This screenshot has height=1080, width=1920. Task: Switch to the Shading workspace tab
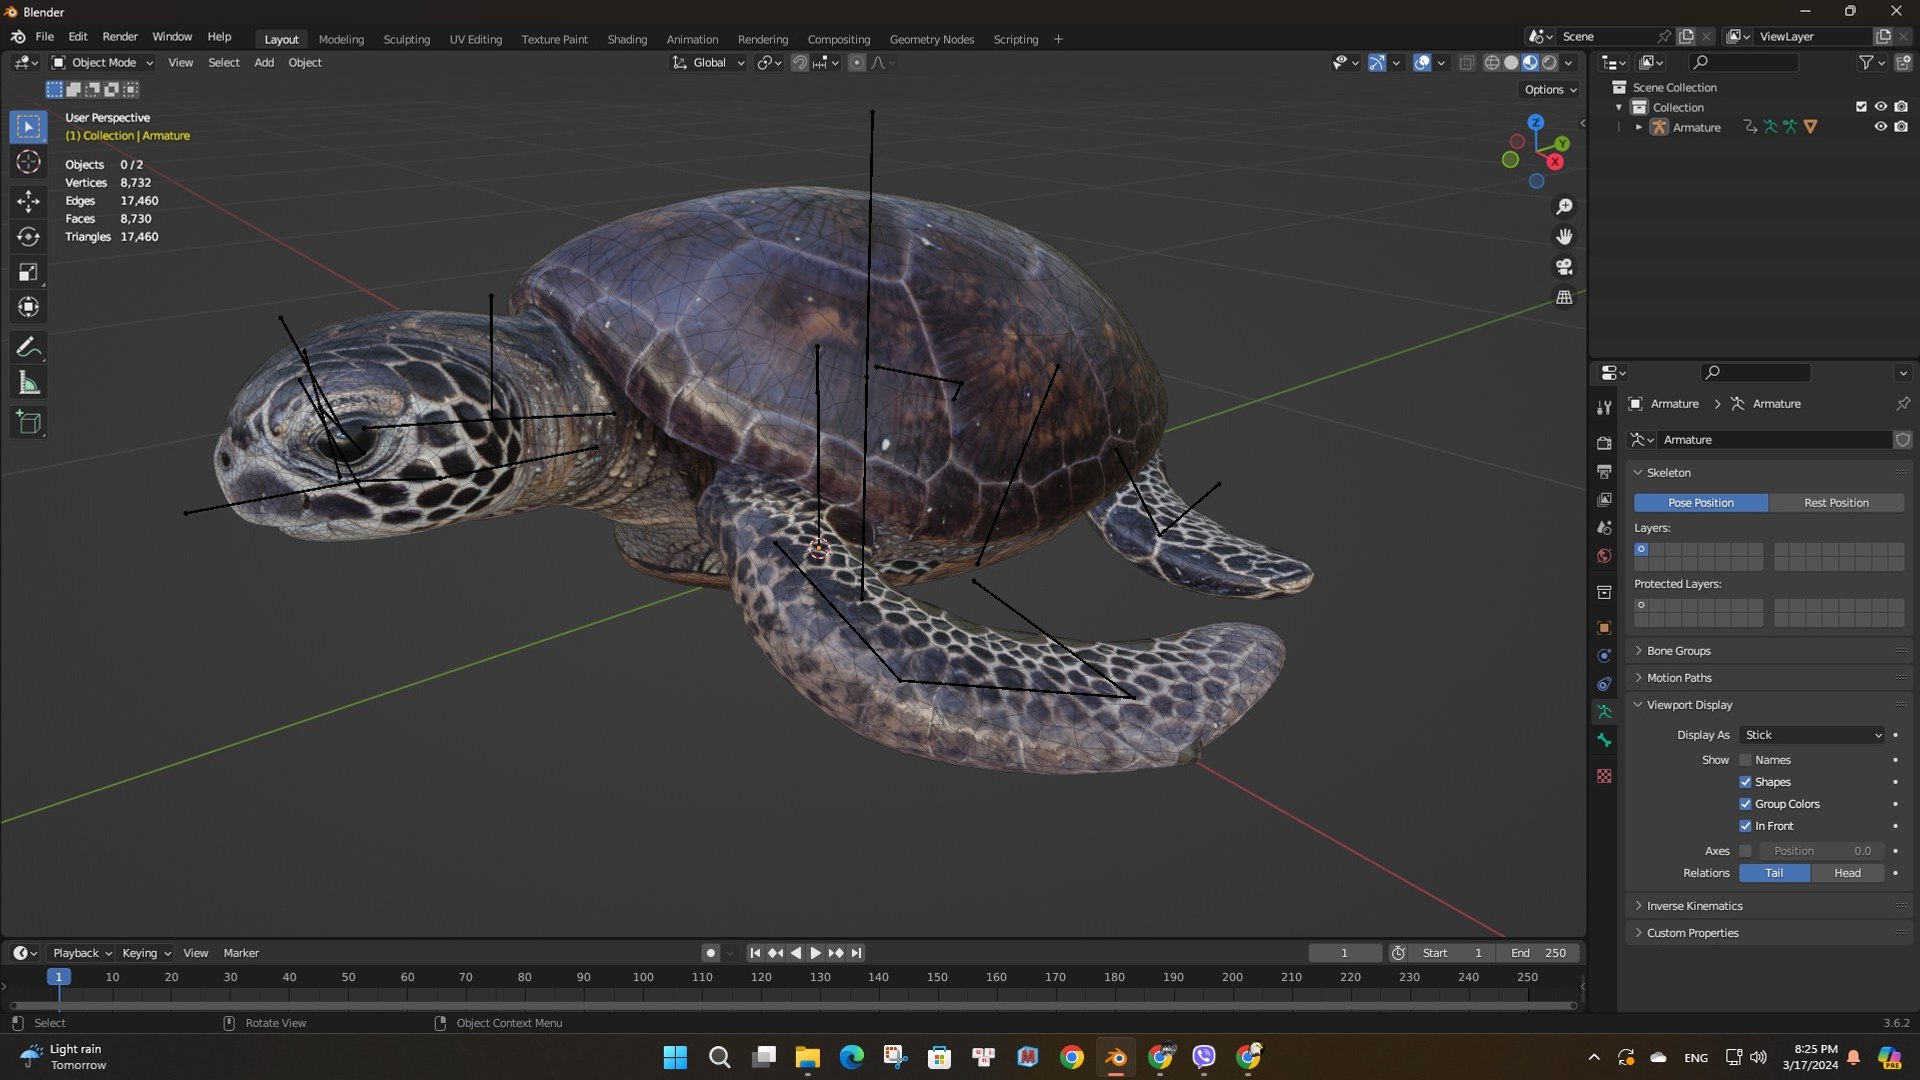[x=627, y=39]
